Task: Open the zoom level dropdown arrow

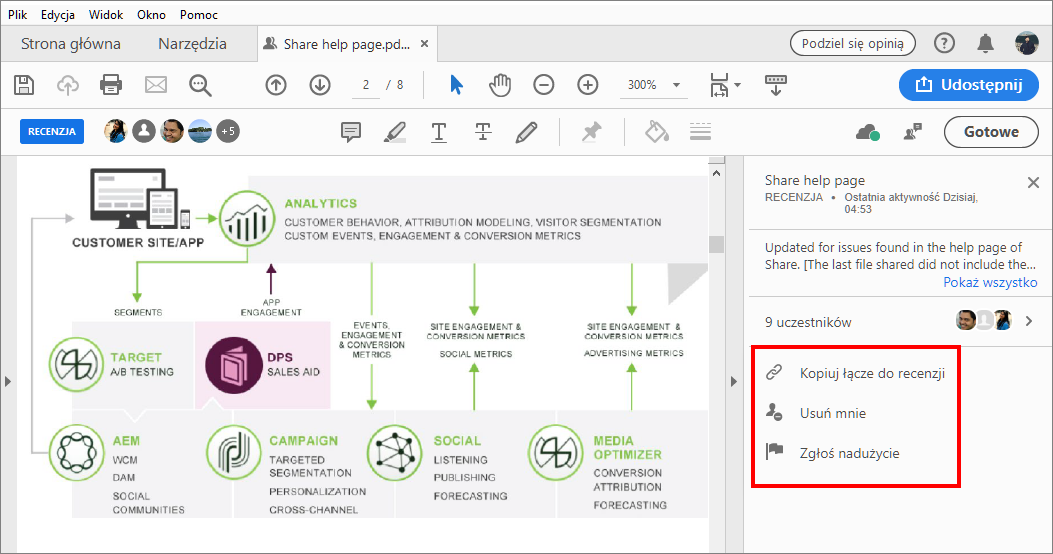Action: point(676,85)
